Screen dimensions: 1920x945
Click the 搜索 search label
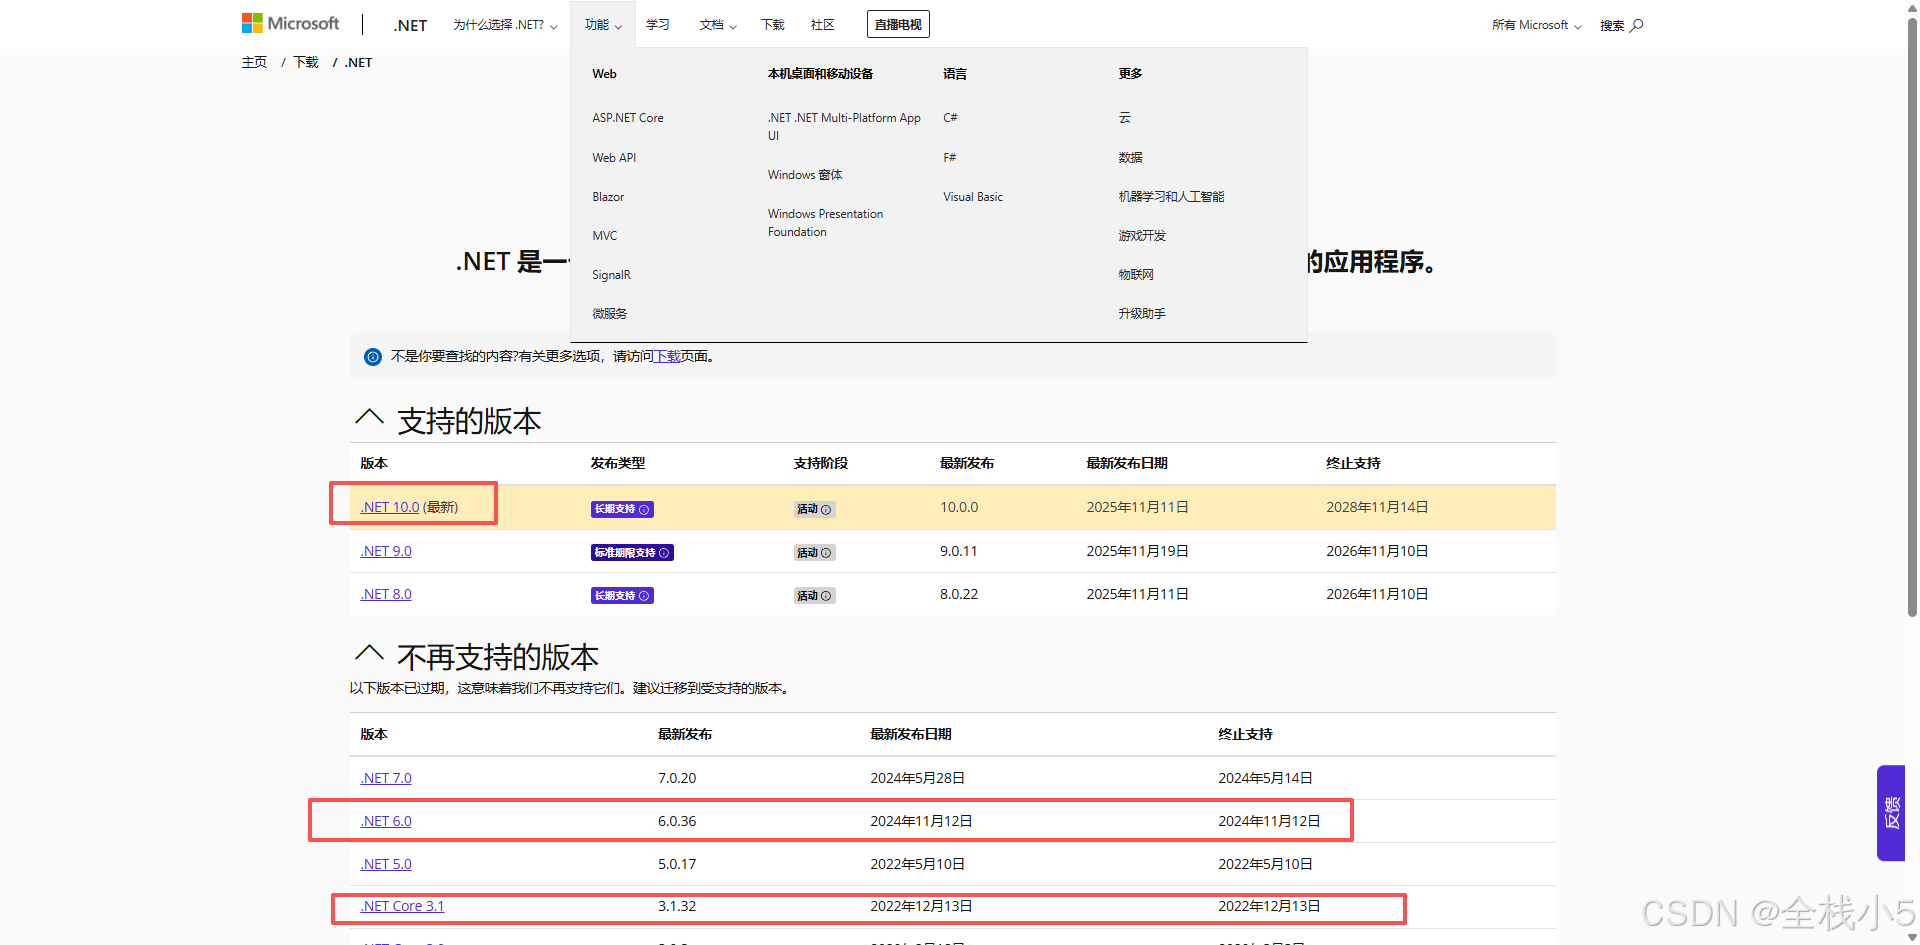1612,26
